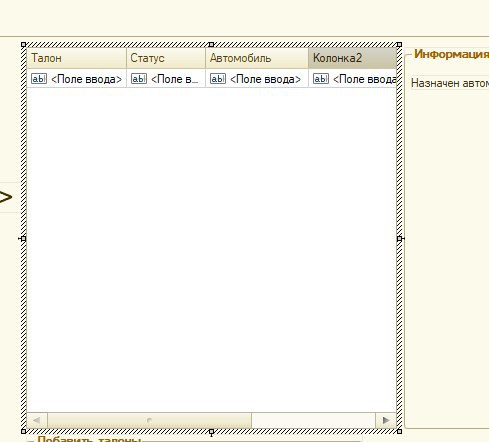Screen dimensions: 489x442
Task: Select Поле ввода cell in Колонка2 column
Action: tap(352, 79)
